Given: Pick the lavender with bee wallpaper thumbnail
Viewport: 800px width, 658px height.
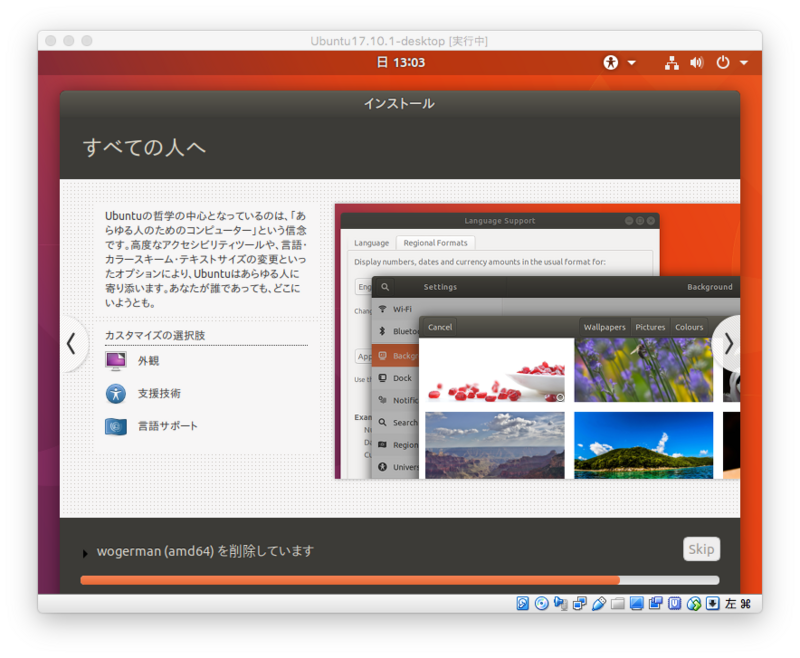Looking at the screenshot, I should (x=643, y=371).
